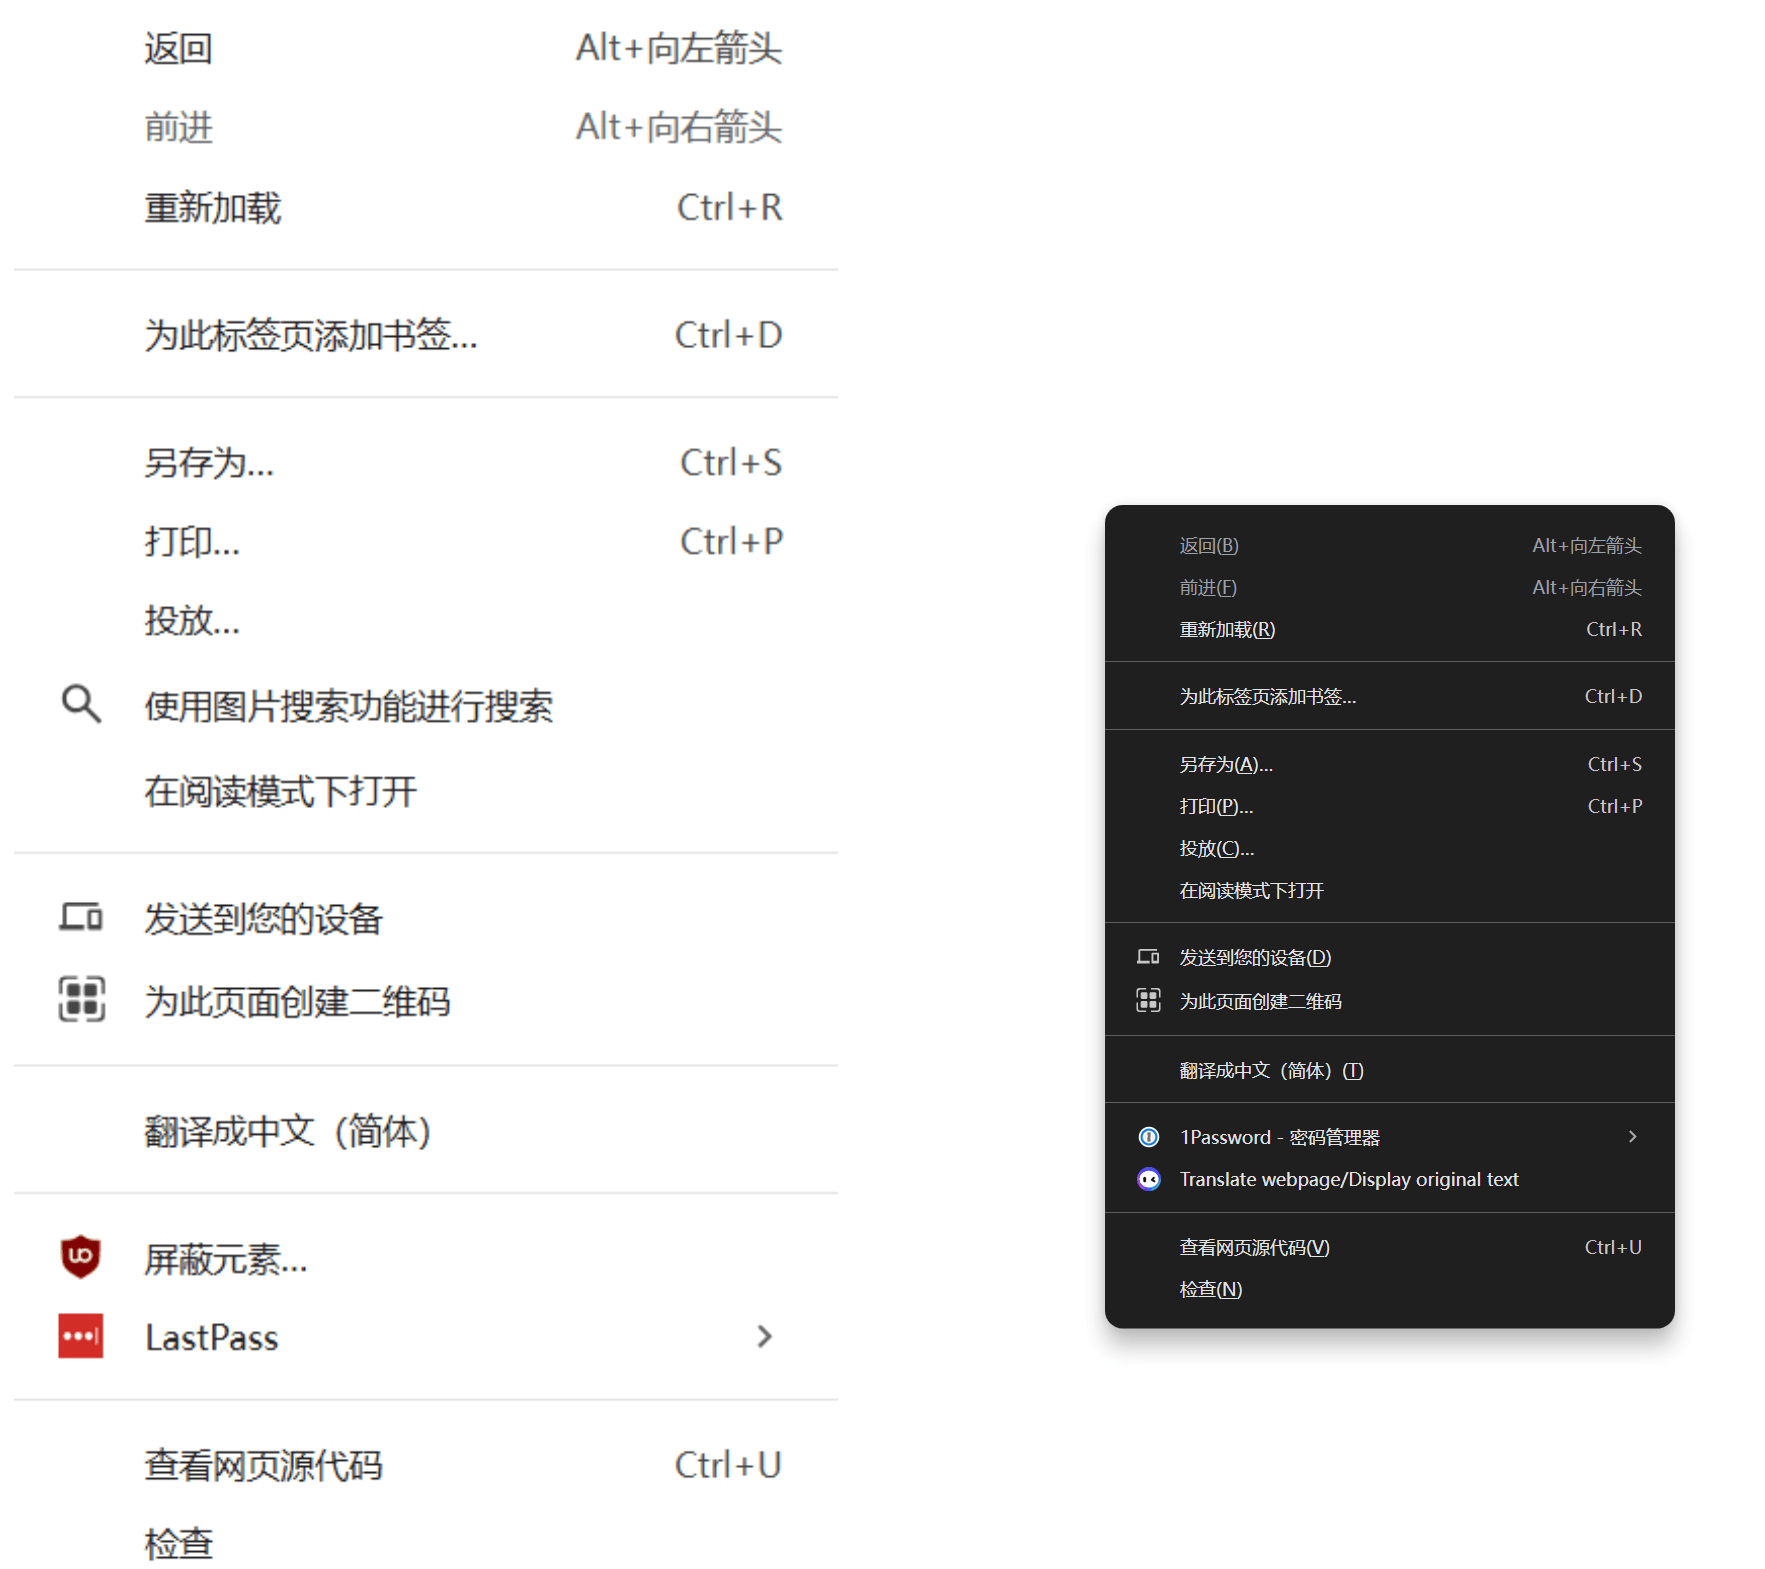Click the Ctrl+U shortcut in the light menu
Screen dimensions: 1765x1569
(x=728, y=1465)
